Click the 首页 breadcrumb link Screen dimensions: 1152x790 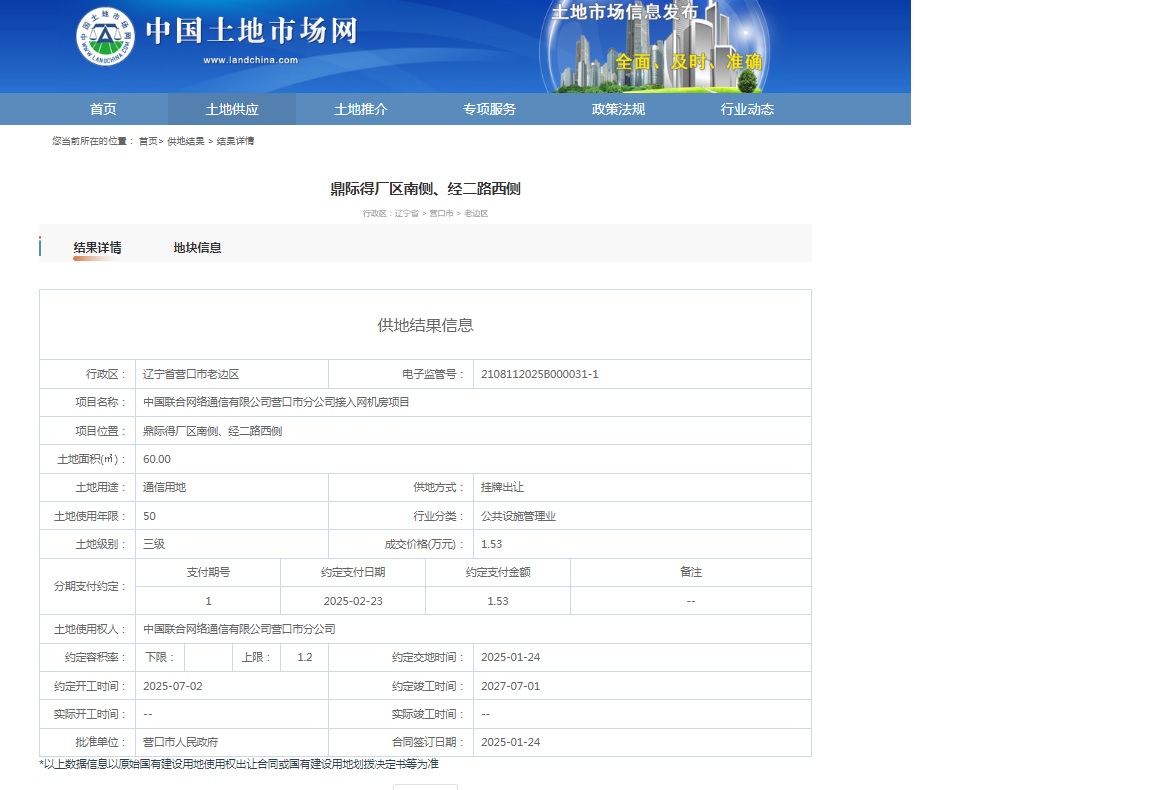[x=148, y=141]
